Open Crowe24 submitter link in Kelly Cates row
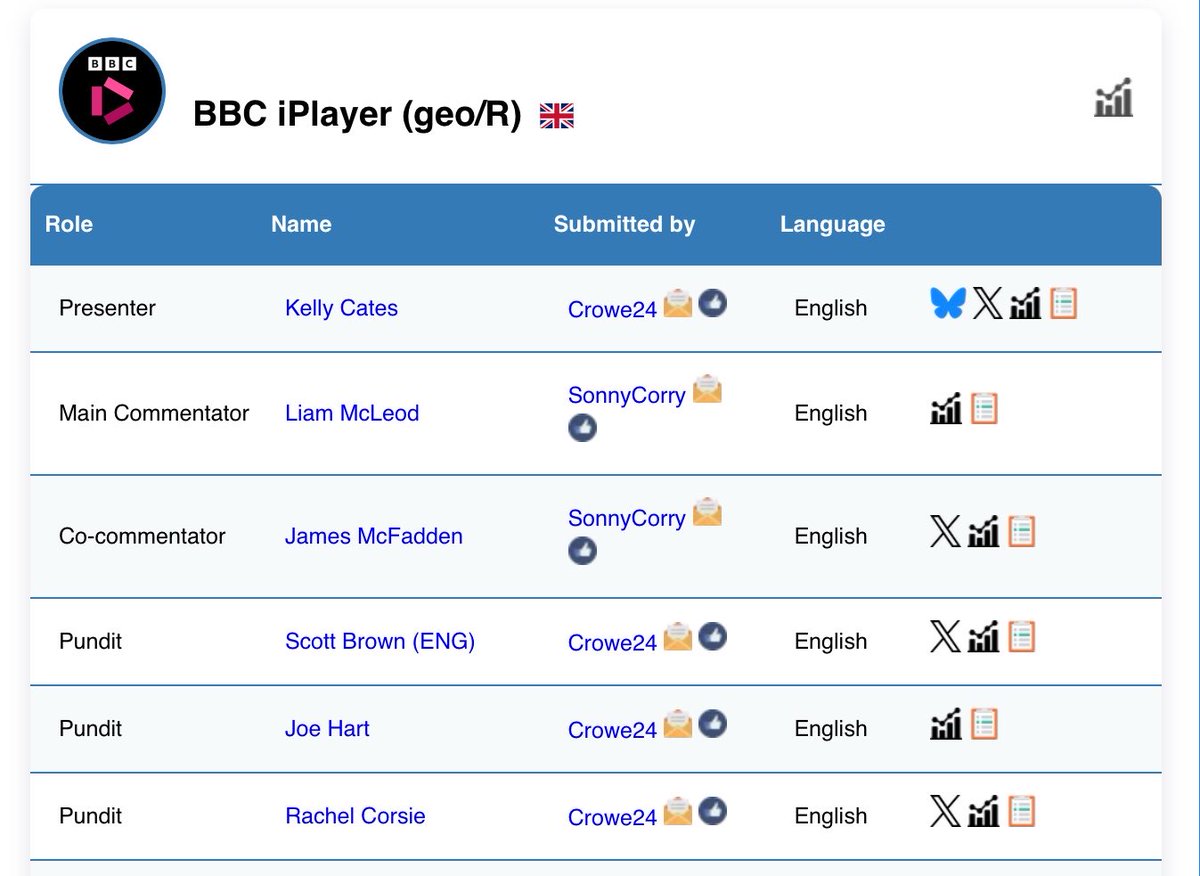 pyautogui.click(x=612, y=310)
